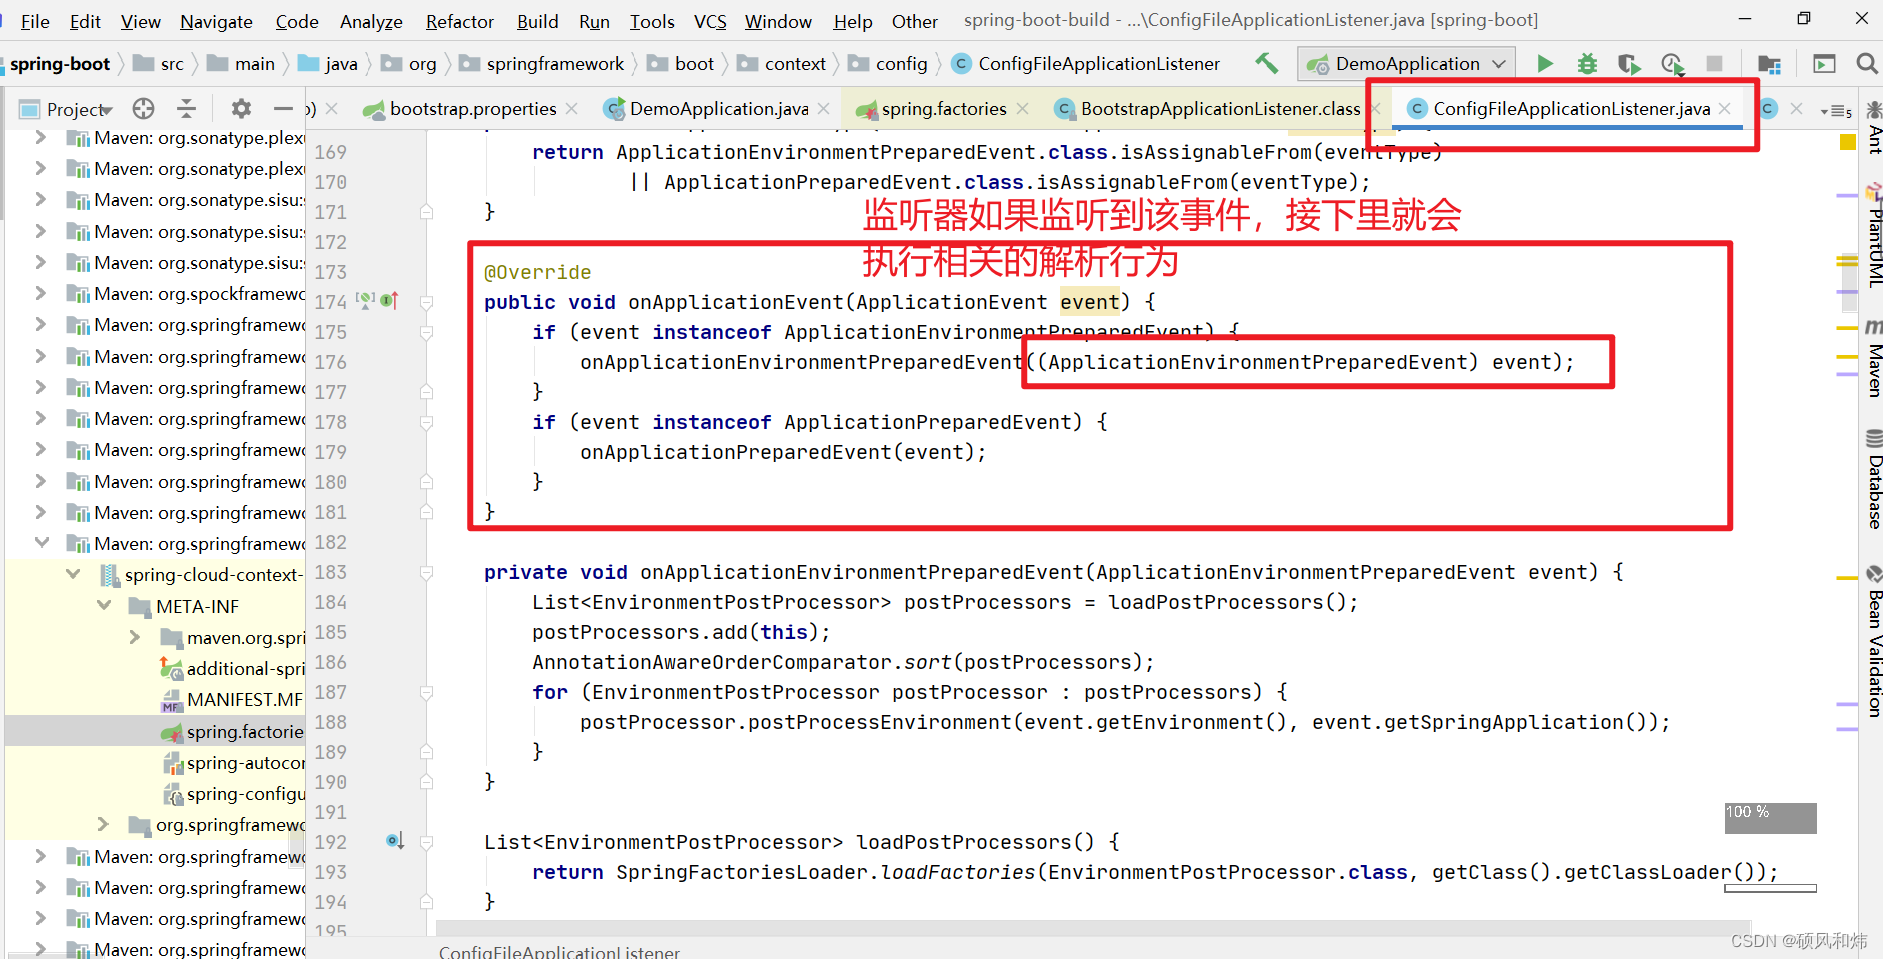Click the editor horizontal scrollbar
The width and height of the screenshot is (1883, 959).
coord(1093,927)
